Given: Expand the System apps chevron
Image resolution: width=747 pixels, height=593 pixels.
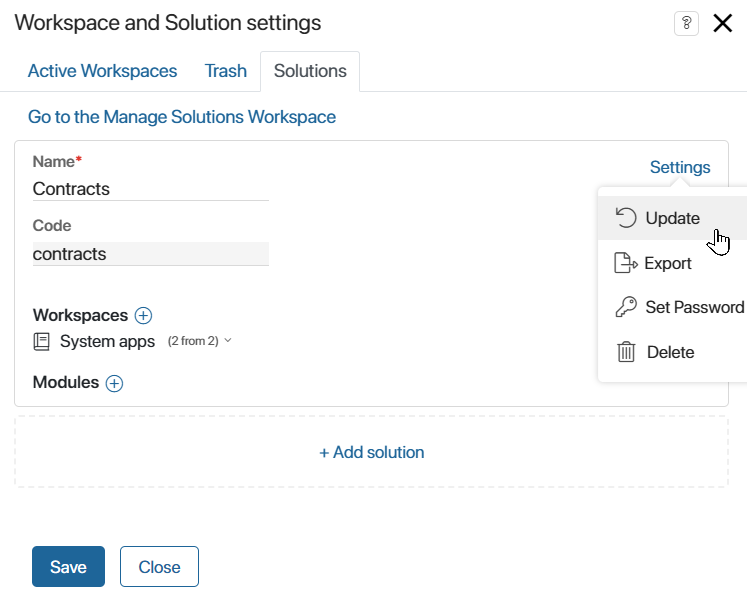Looking at the screenshot, I should click(228, 340).
